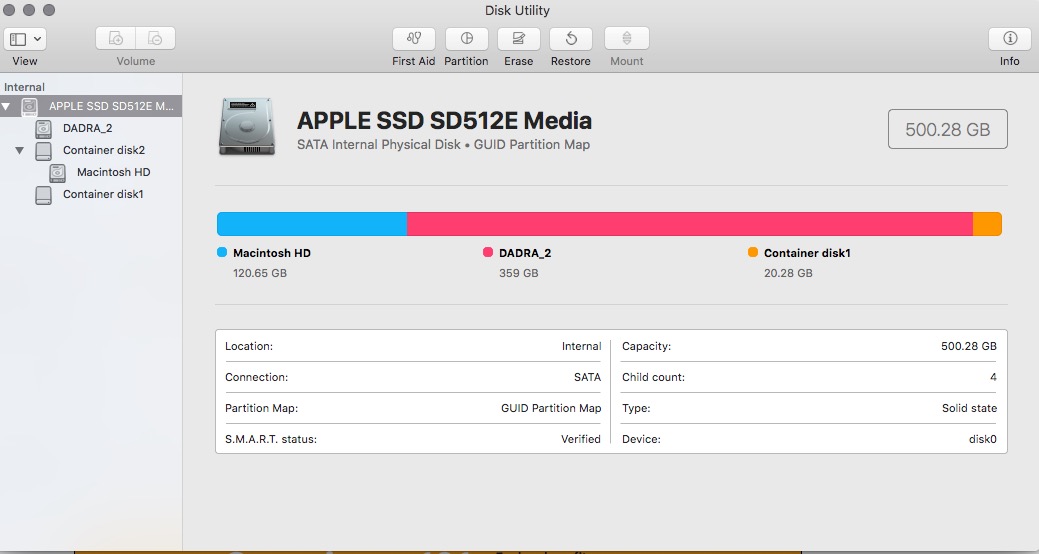
Task: Click the DADRA_2 drive icon in sidebar
Action: click(x=43, y=129)
